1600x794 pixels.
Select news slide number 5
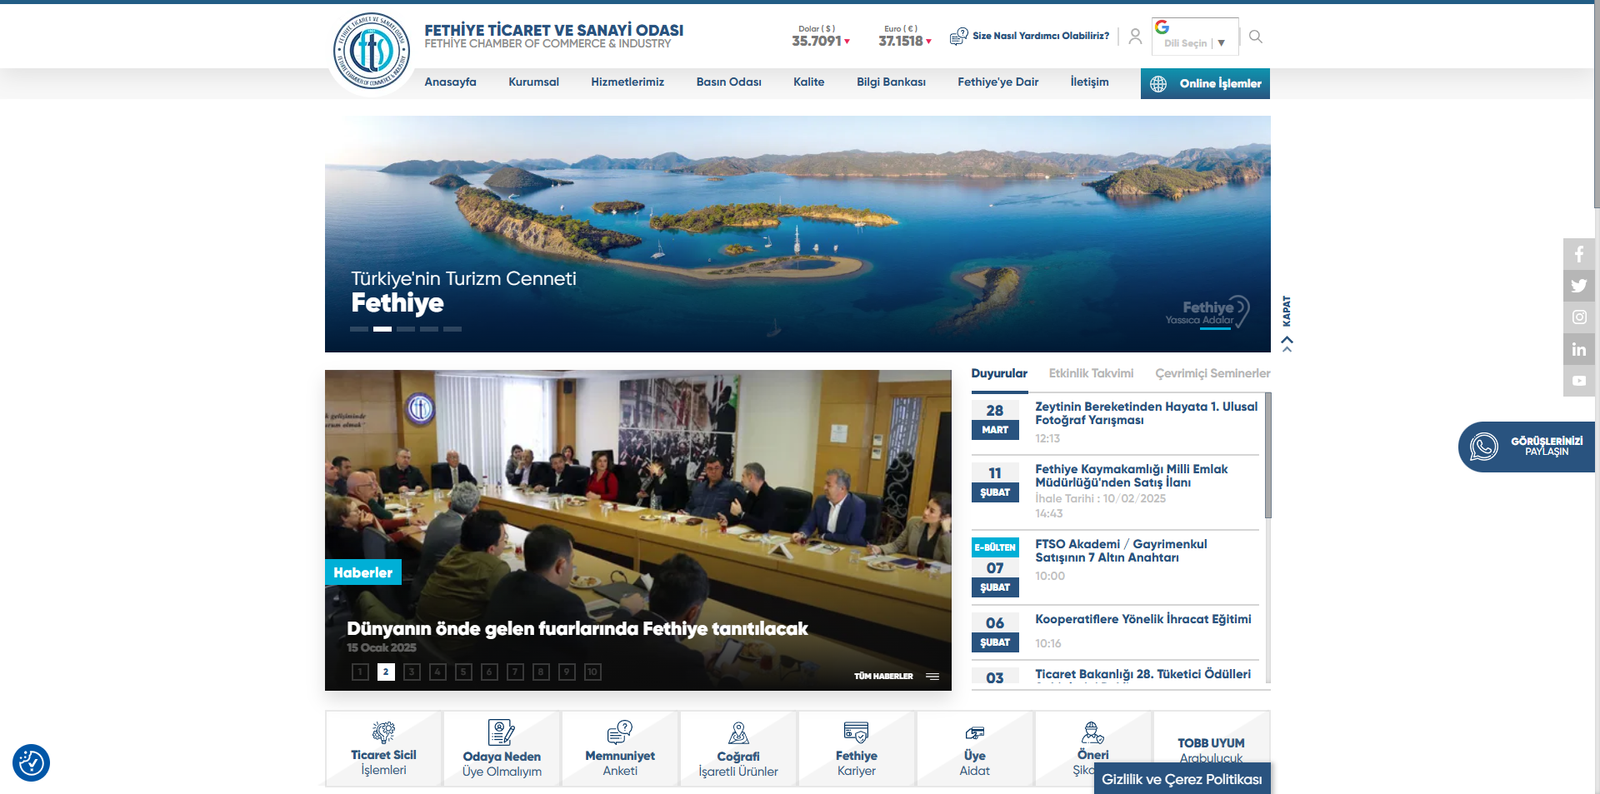[464, 672]
